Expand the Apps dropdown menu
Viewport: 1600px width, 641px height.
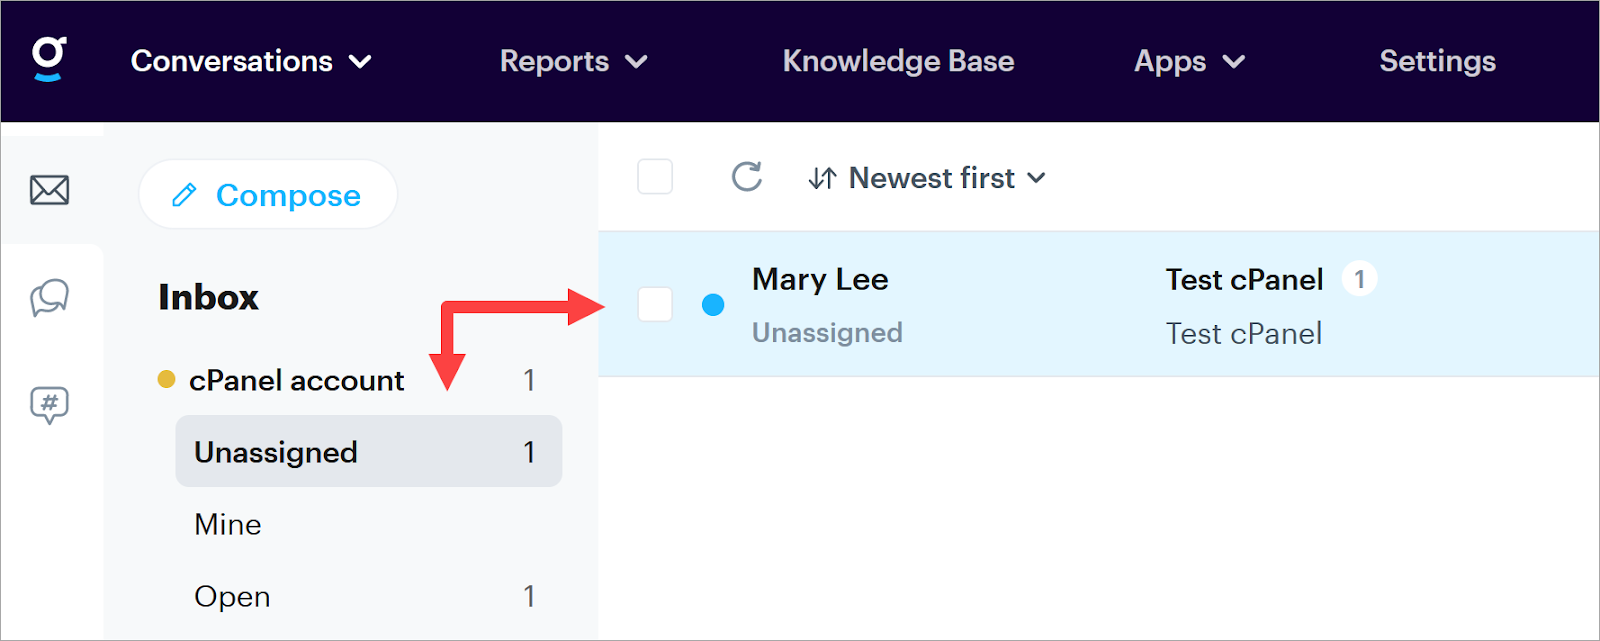click(x=1189, y=61)
